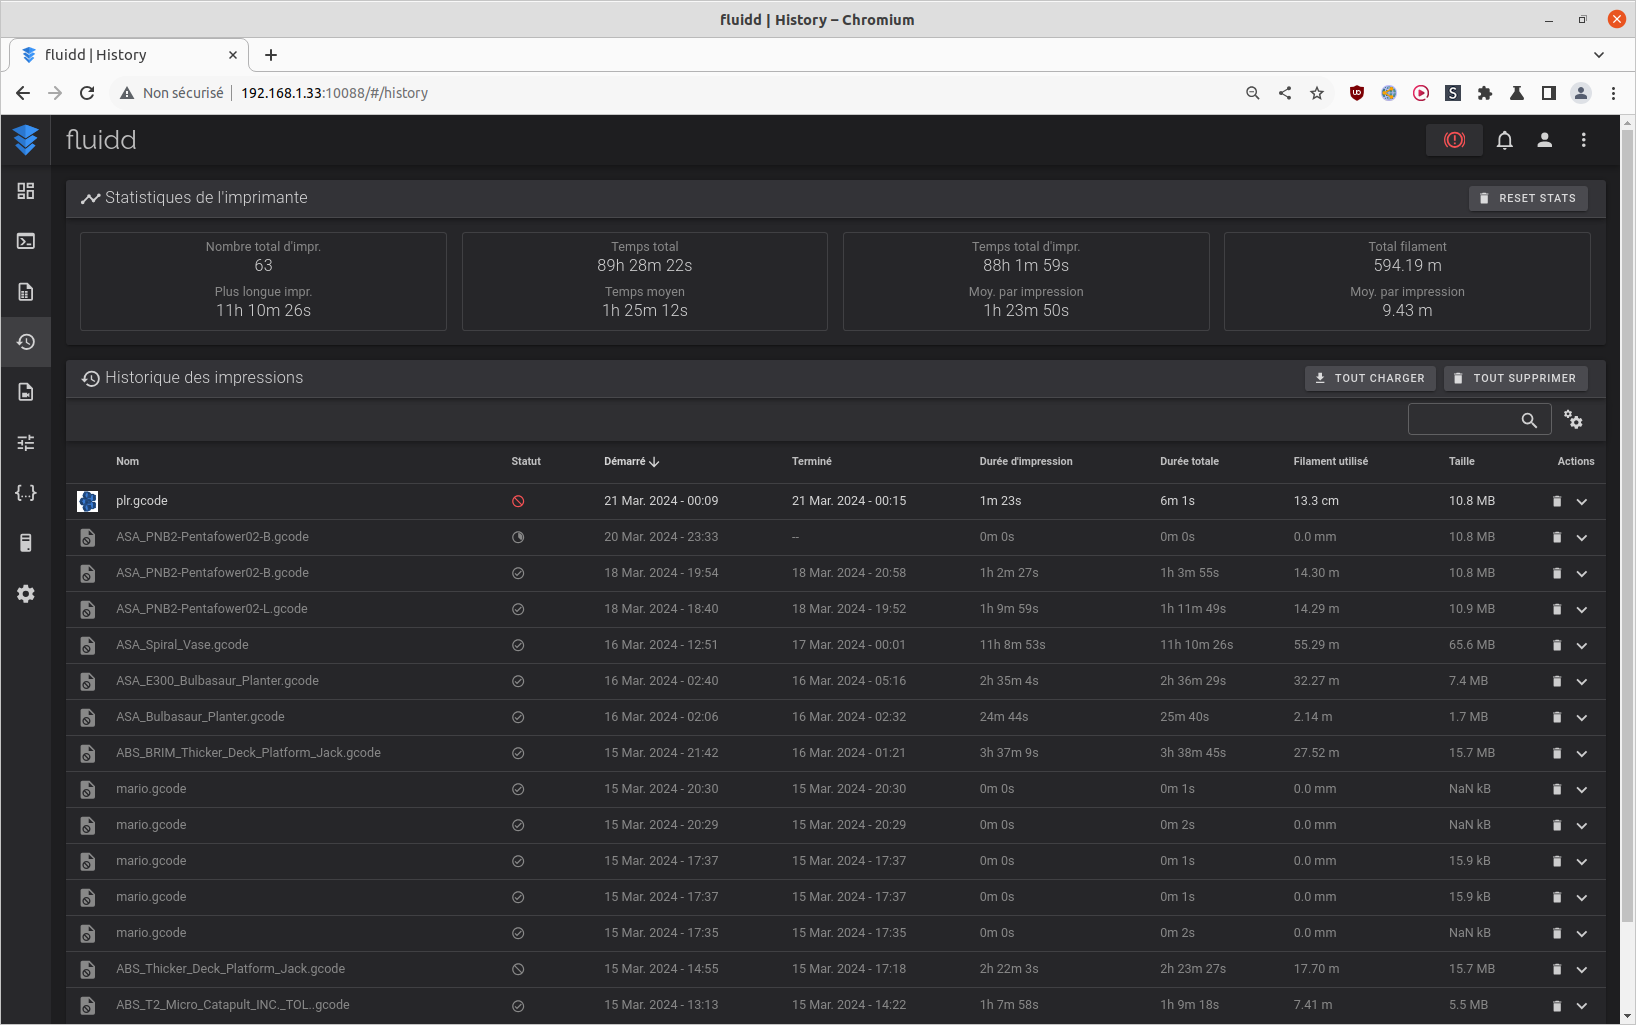Open the Timelapse page sidebar icon

[x=26, y=392]
